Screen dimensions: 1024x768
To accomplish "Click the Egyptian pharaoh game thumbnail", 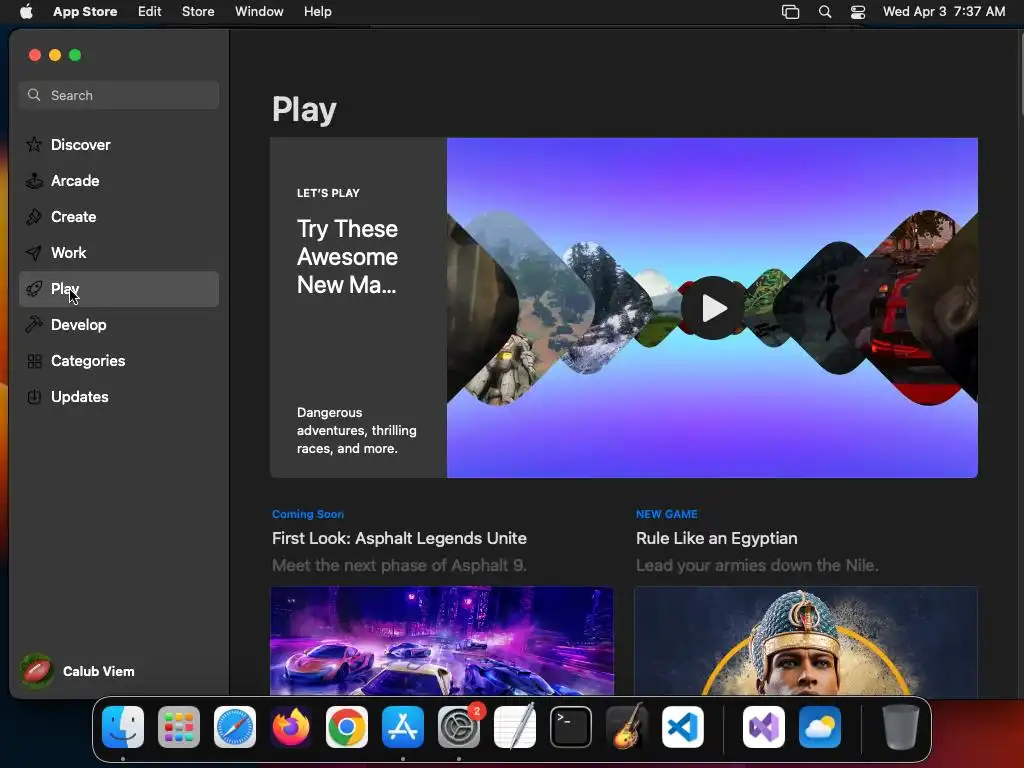I will [806, 641].
